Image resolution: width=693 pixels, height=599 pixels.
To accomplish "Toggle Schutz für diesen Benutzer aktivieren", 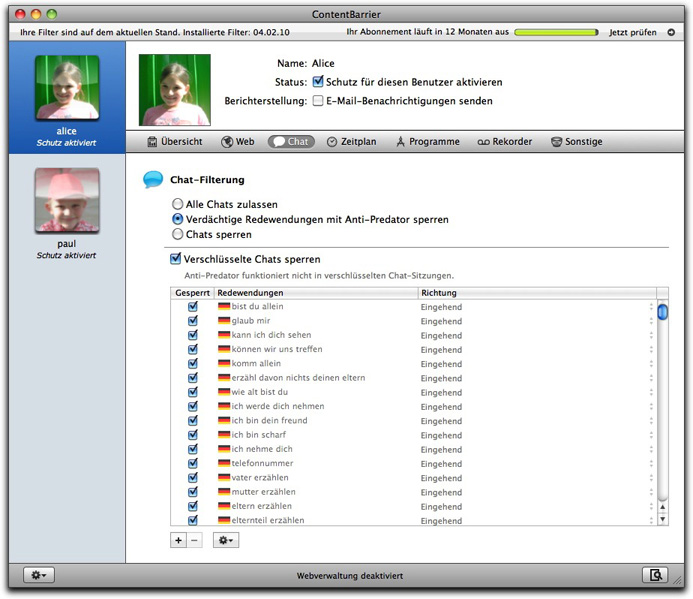I will pos(318,82).
